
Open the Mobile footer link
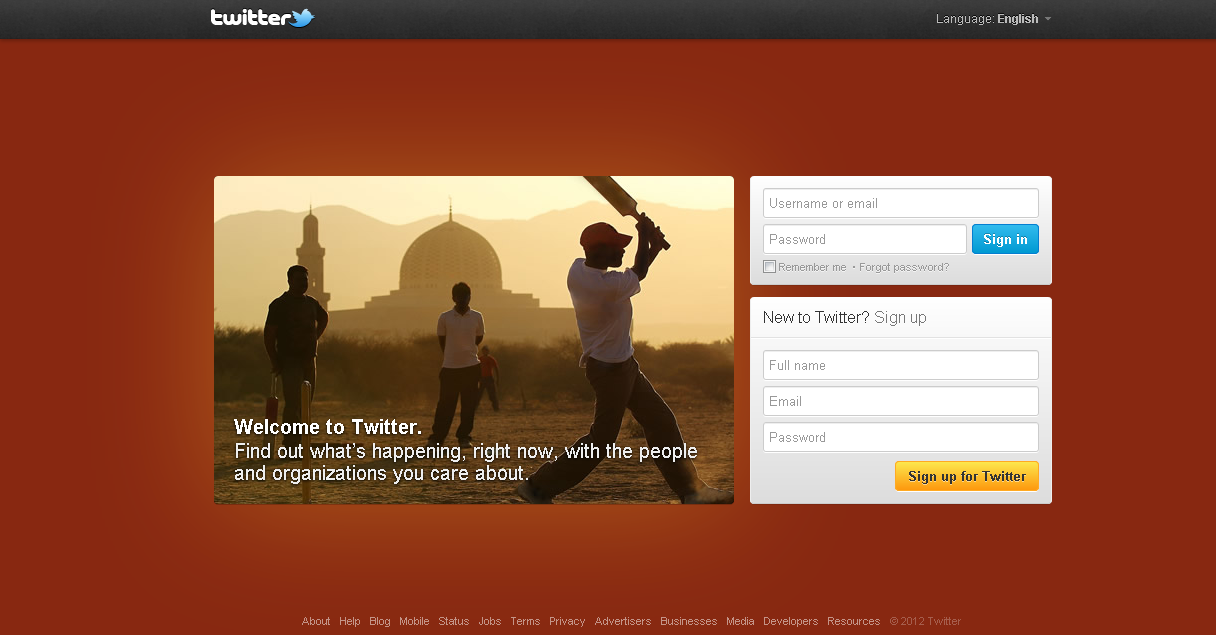[414, 621]
